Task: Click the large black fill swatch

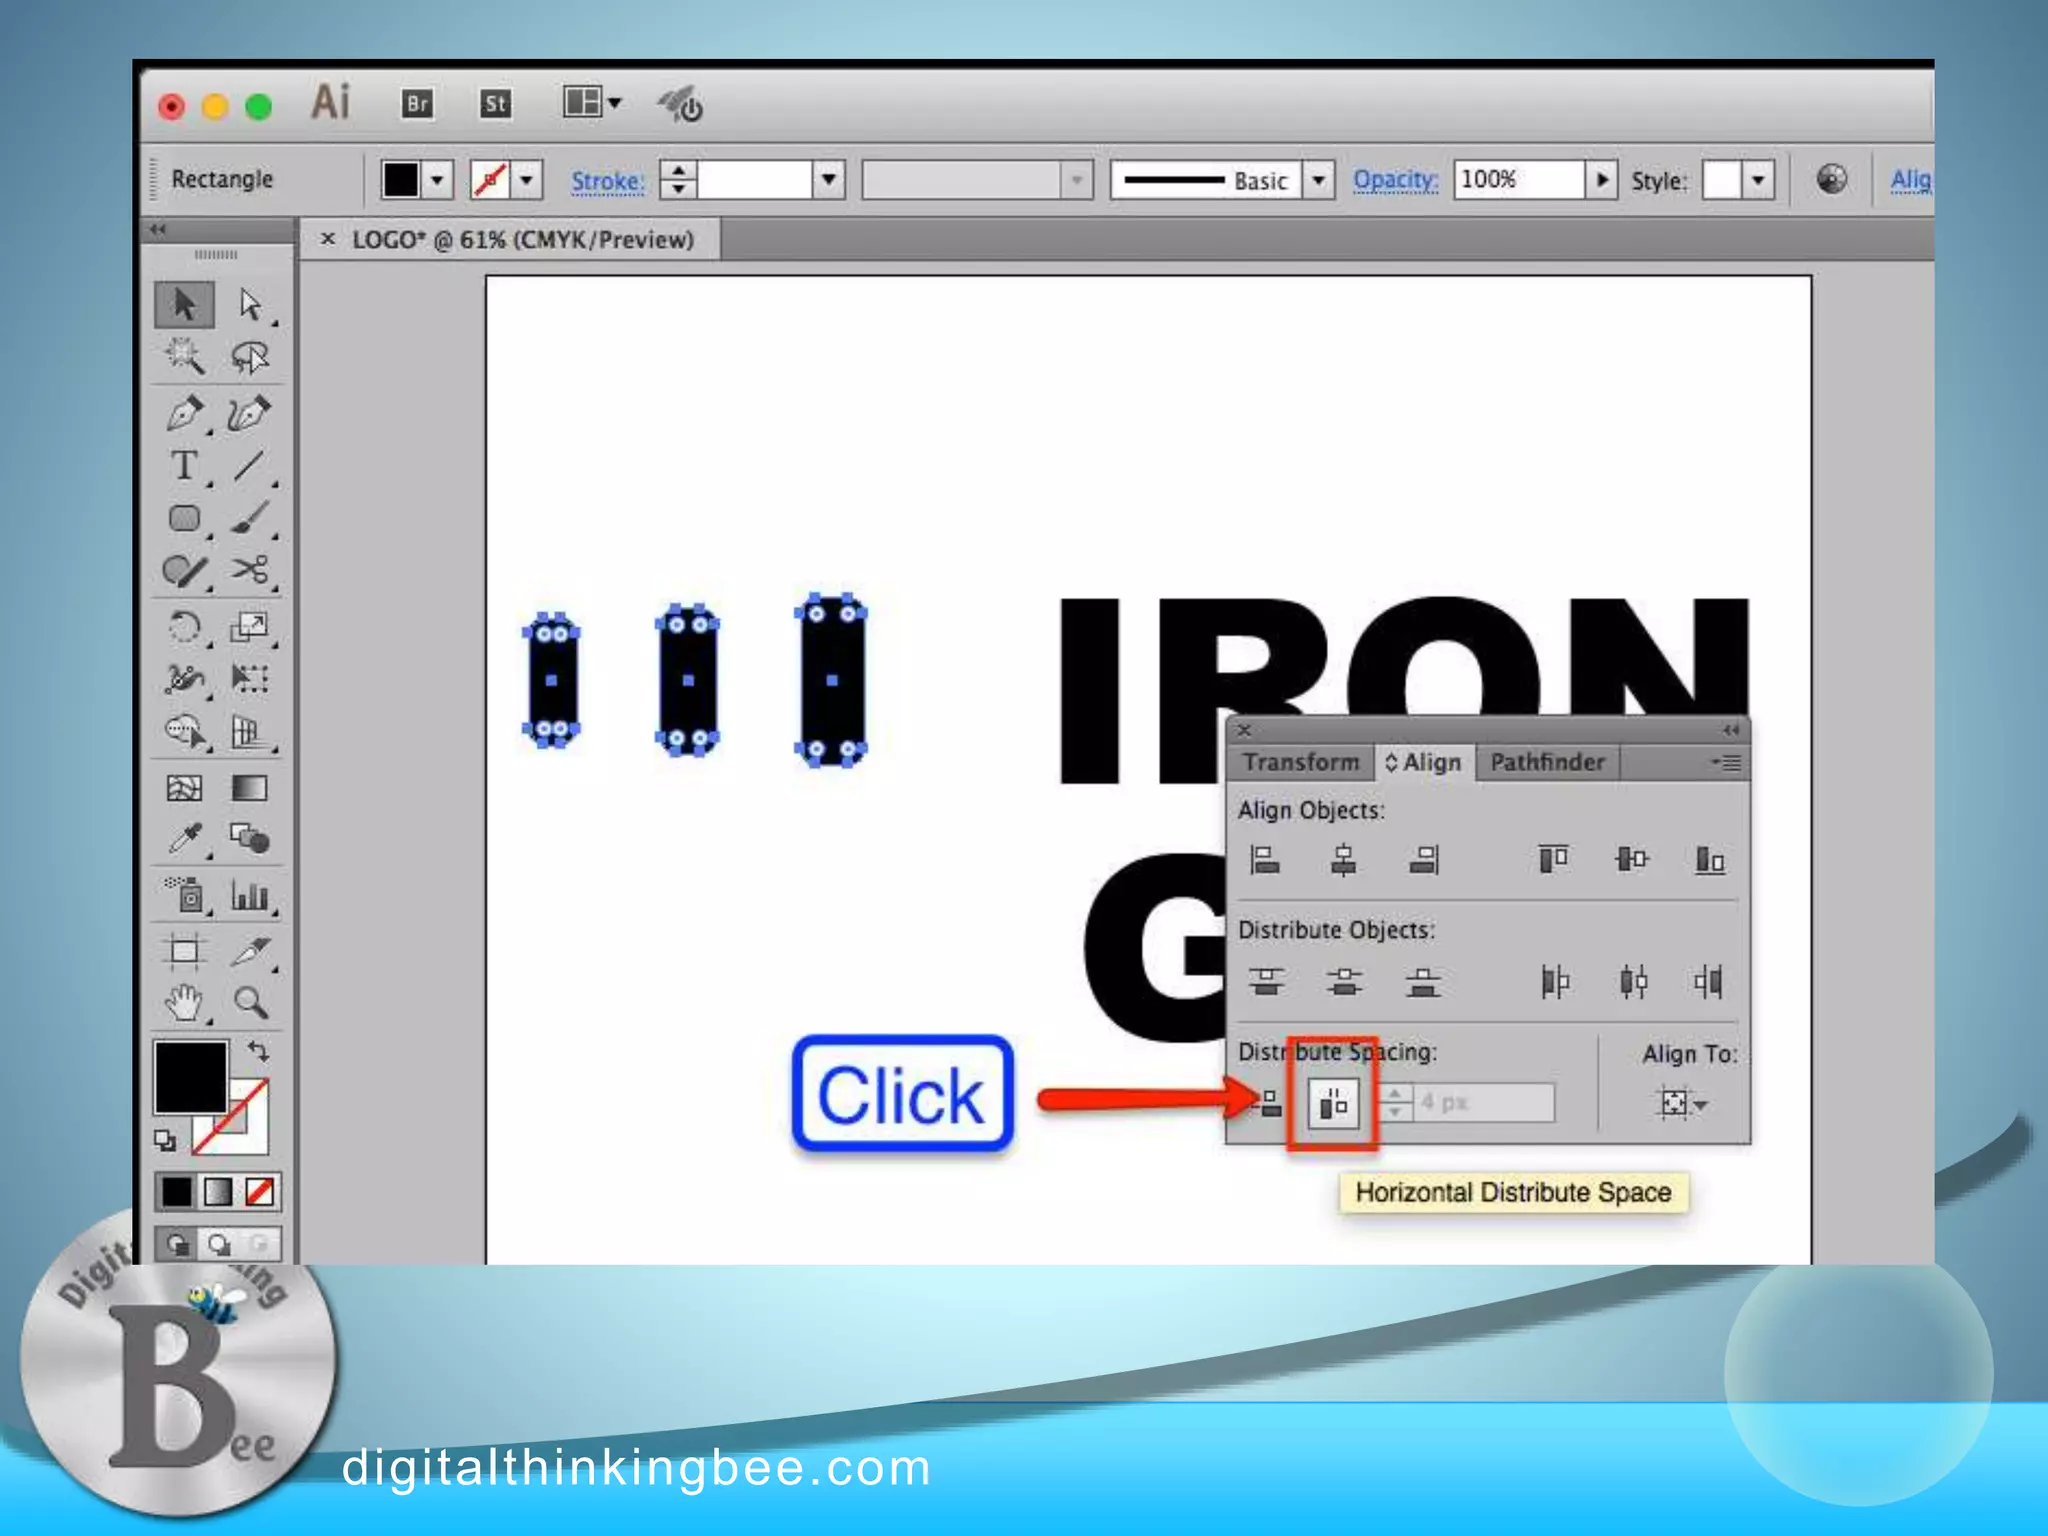Action: [x=190, y=1077]
